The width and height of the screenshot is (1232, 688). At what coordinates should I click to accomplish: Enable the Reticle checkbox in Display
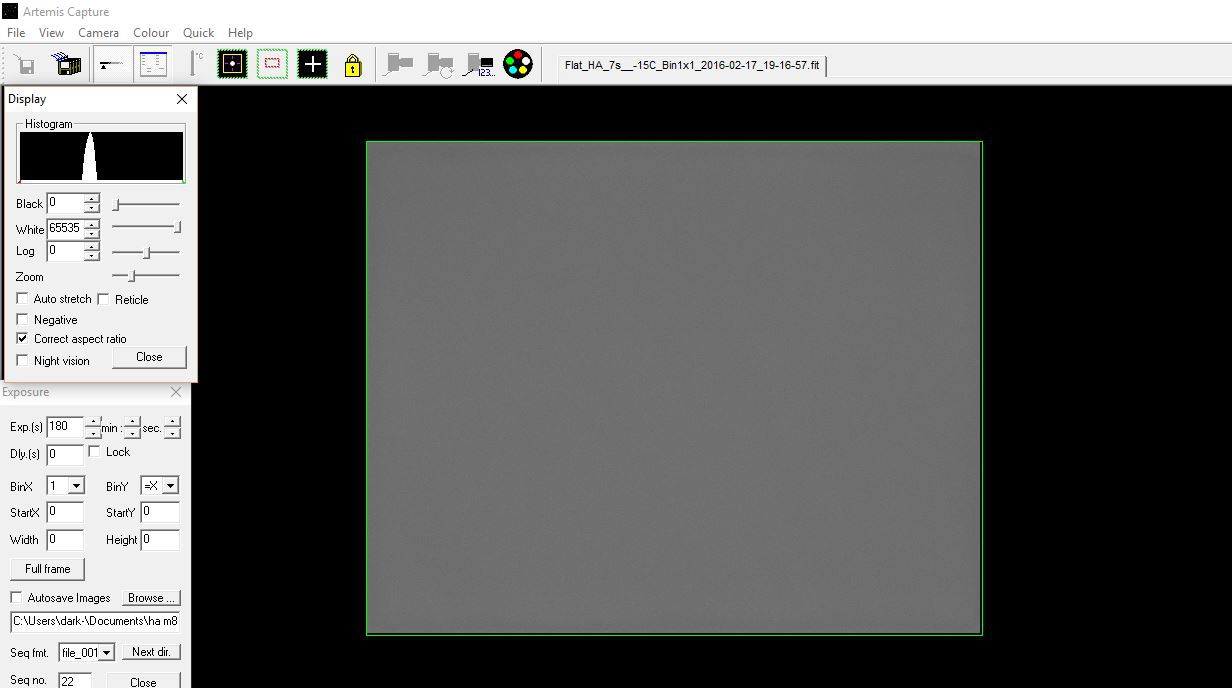coord(103,299)
